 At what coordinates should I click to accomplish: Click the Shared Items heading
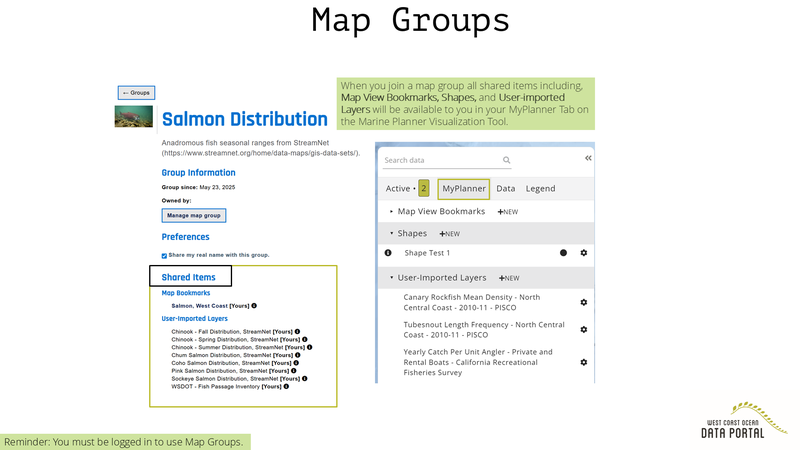189,277
